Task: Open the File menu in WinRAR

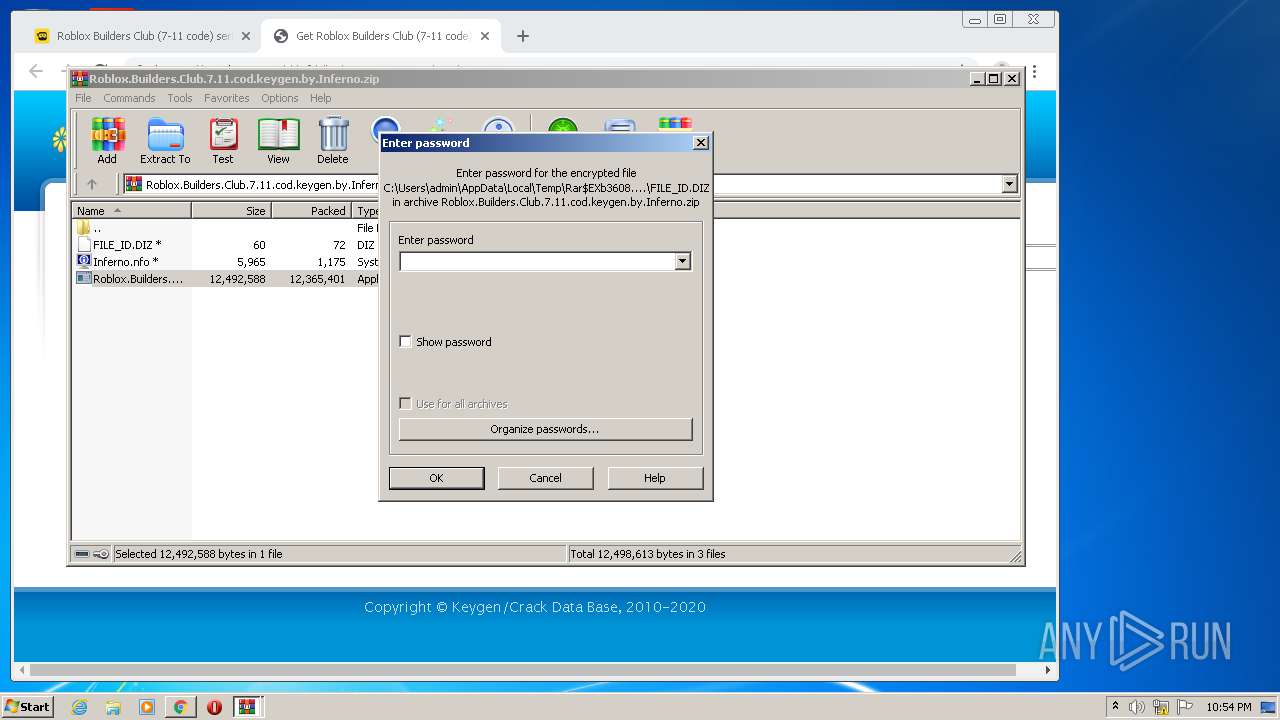Action: [83, 98]
